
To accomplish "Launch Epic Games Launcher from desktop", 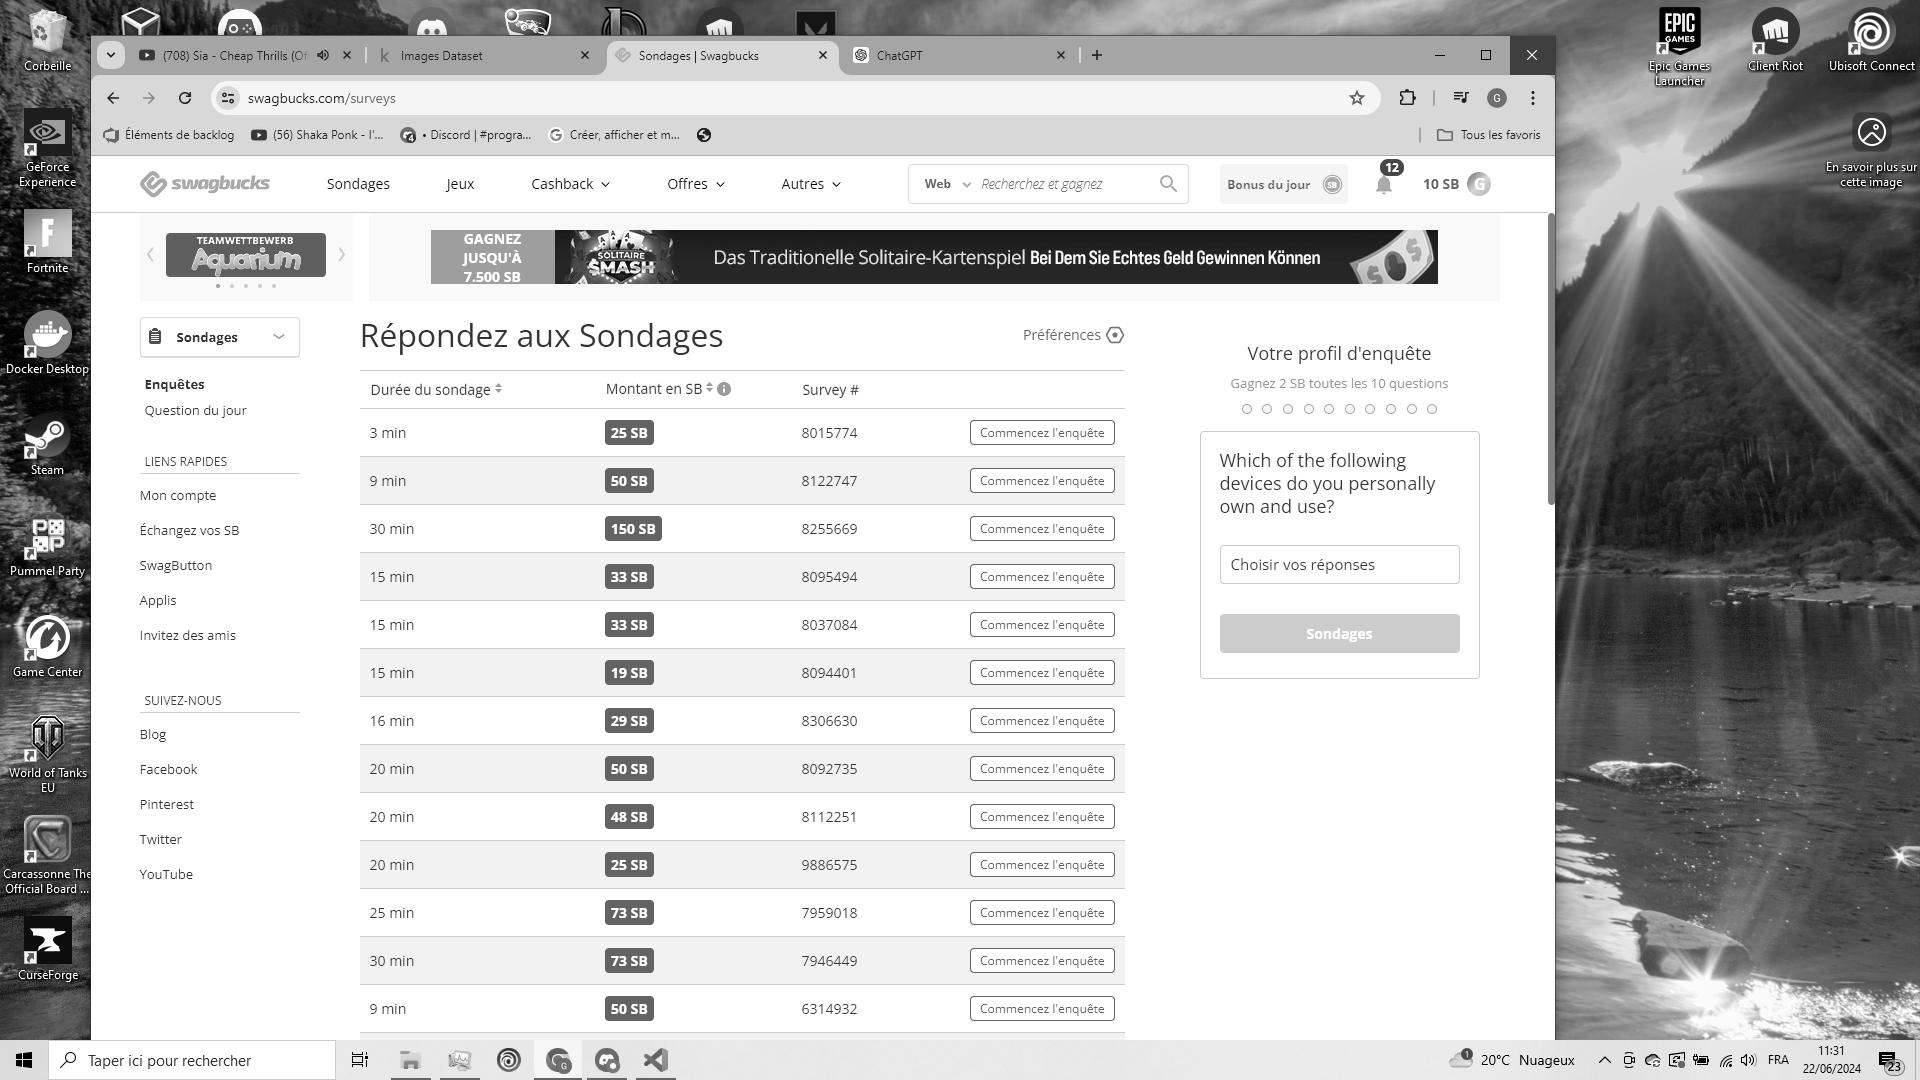I will (1679, 47).
